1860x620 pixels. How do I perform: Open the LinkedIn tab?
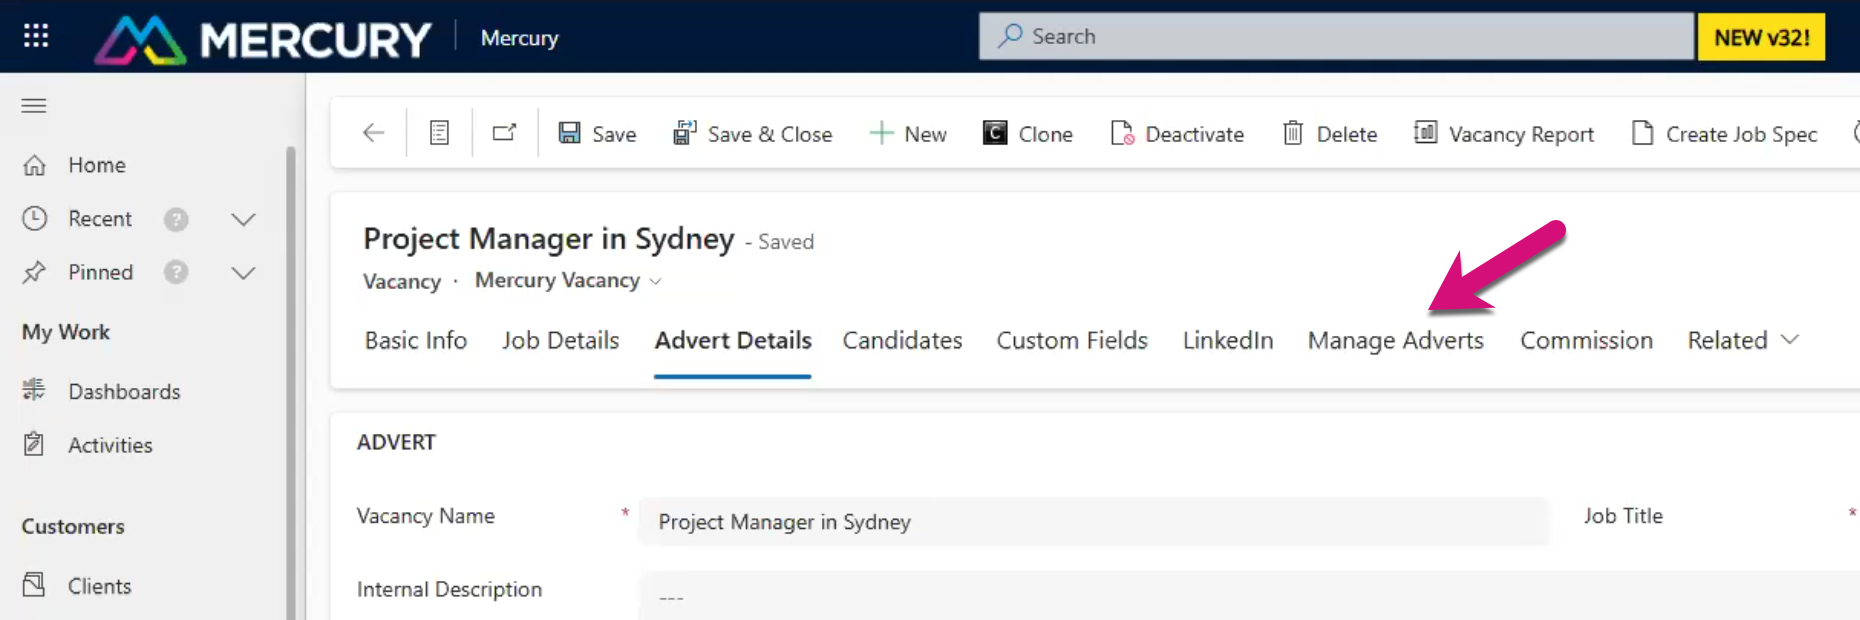1228,340
